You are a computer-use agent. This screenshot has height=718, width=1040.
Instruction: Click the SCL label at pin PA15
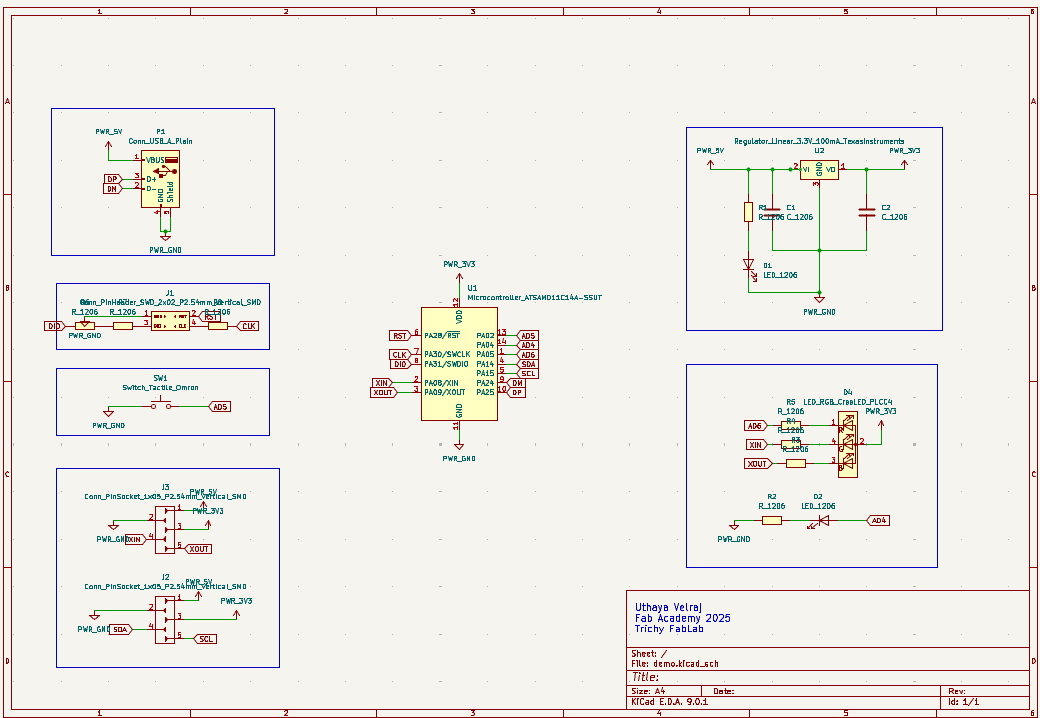(x=527, y=373)
